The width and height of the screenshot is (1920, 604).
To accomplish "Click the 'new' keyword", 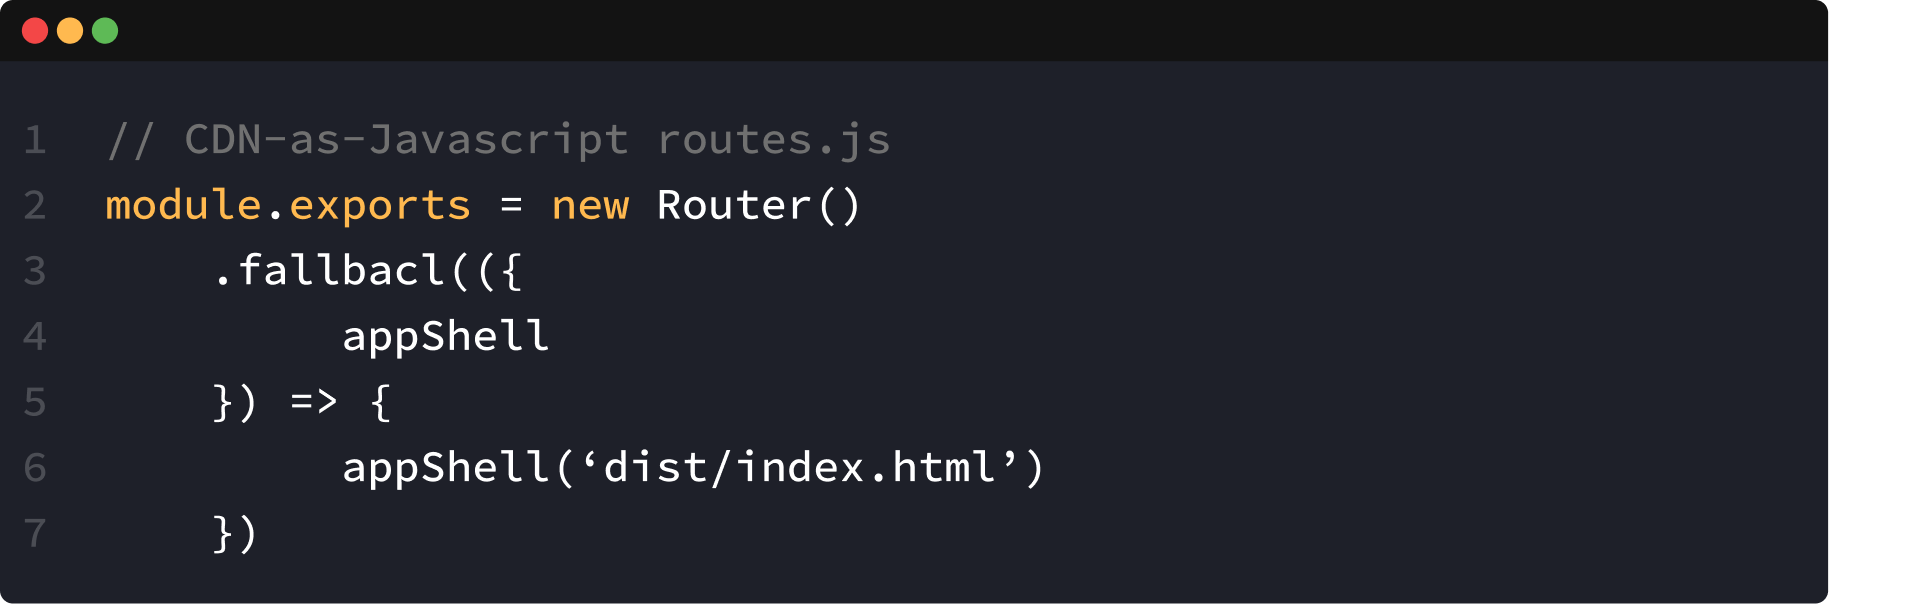I will [x=590, y=207].
